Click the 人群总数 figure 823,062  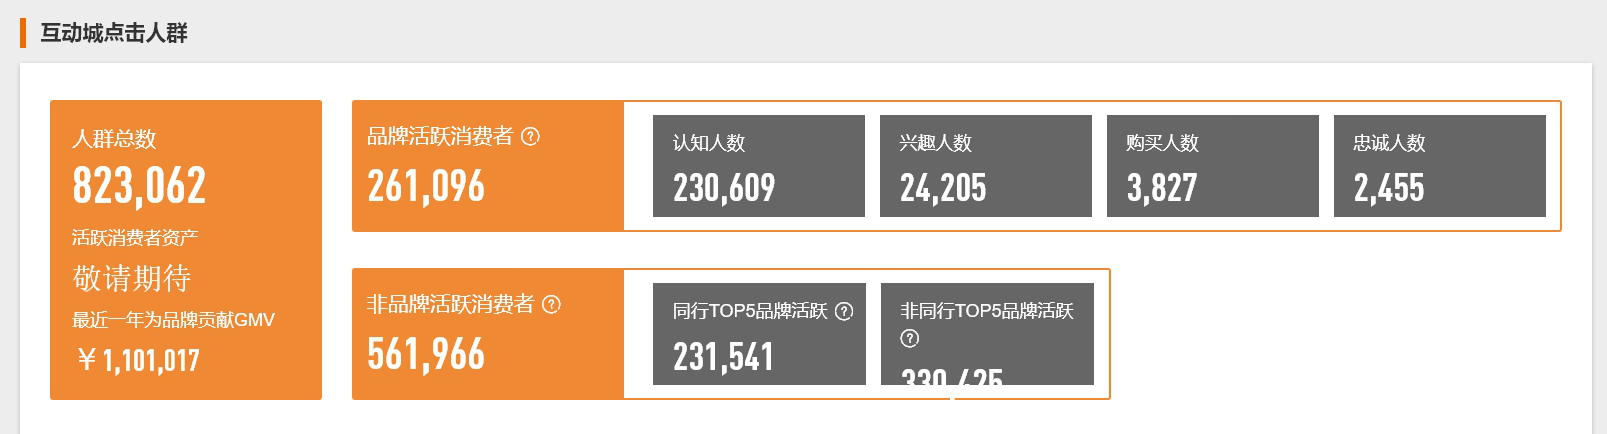[x=139, y=186]
